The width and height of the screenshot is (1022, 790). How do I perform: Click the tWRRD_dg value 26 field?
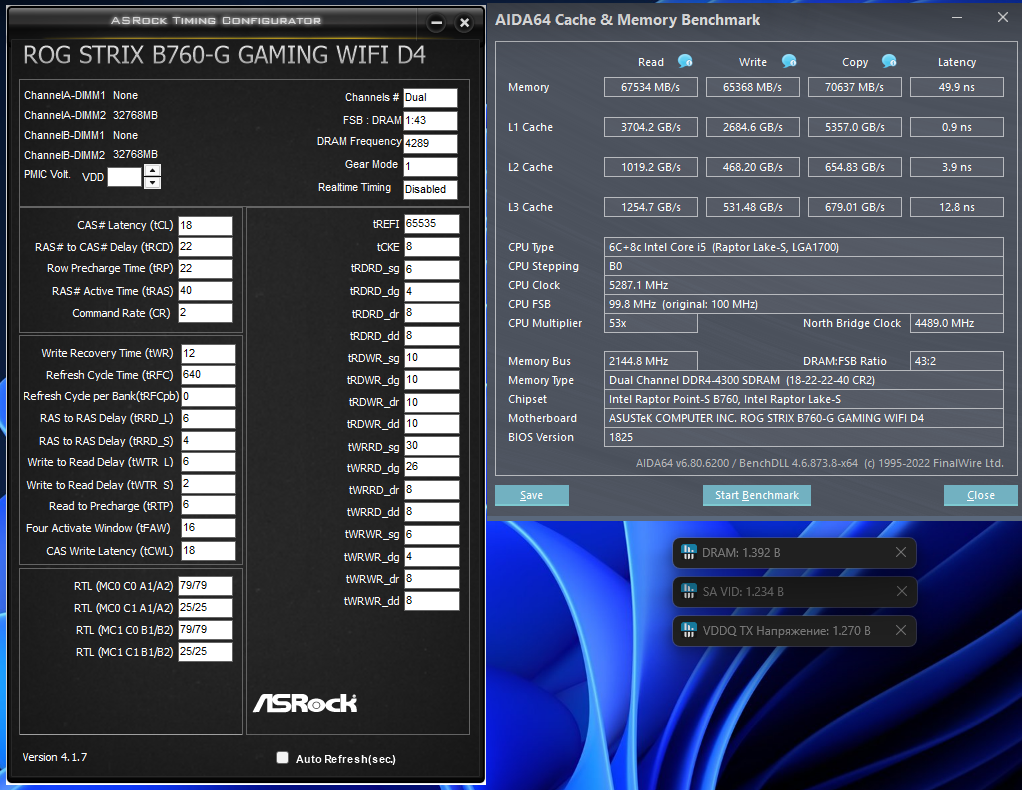[431, 467]
